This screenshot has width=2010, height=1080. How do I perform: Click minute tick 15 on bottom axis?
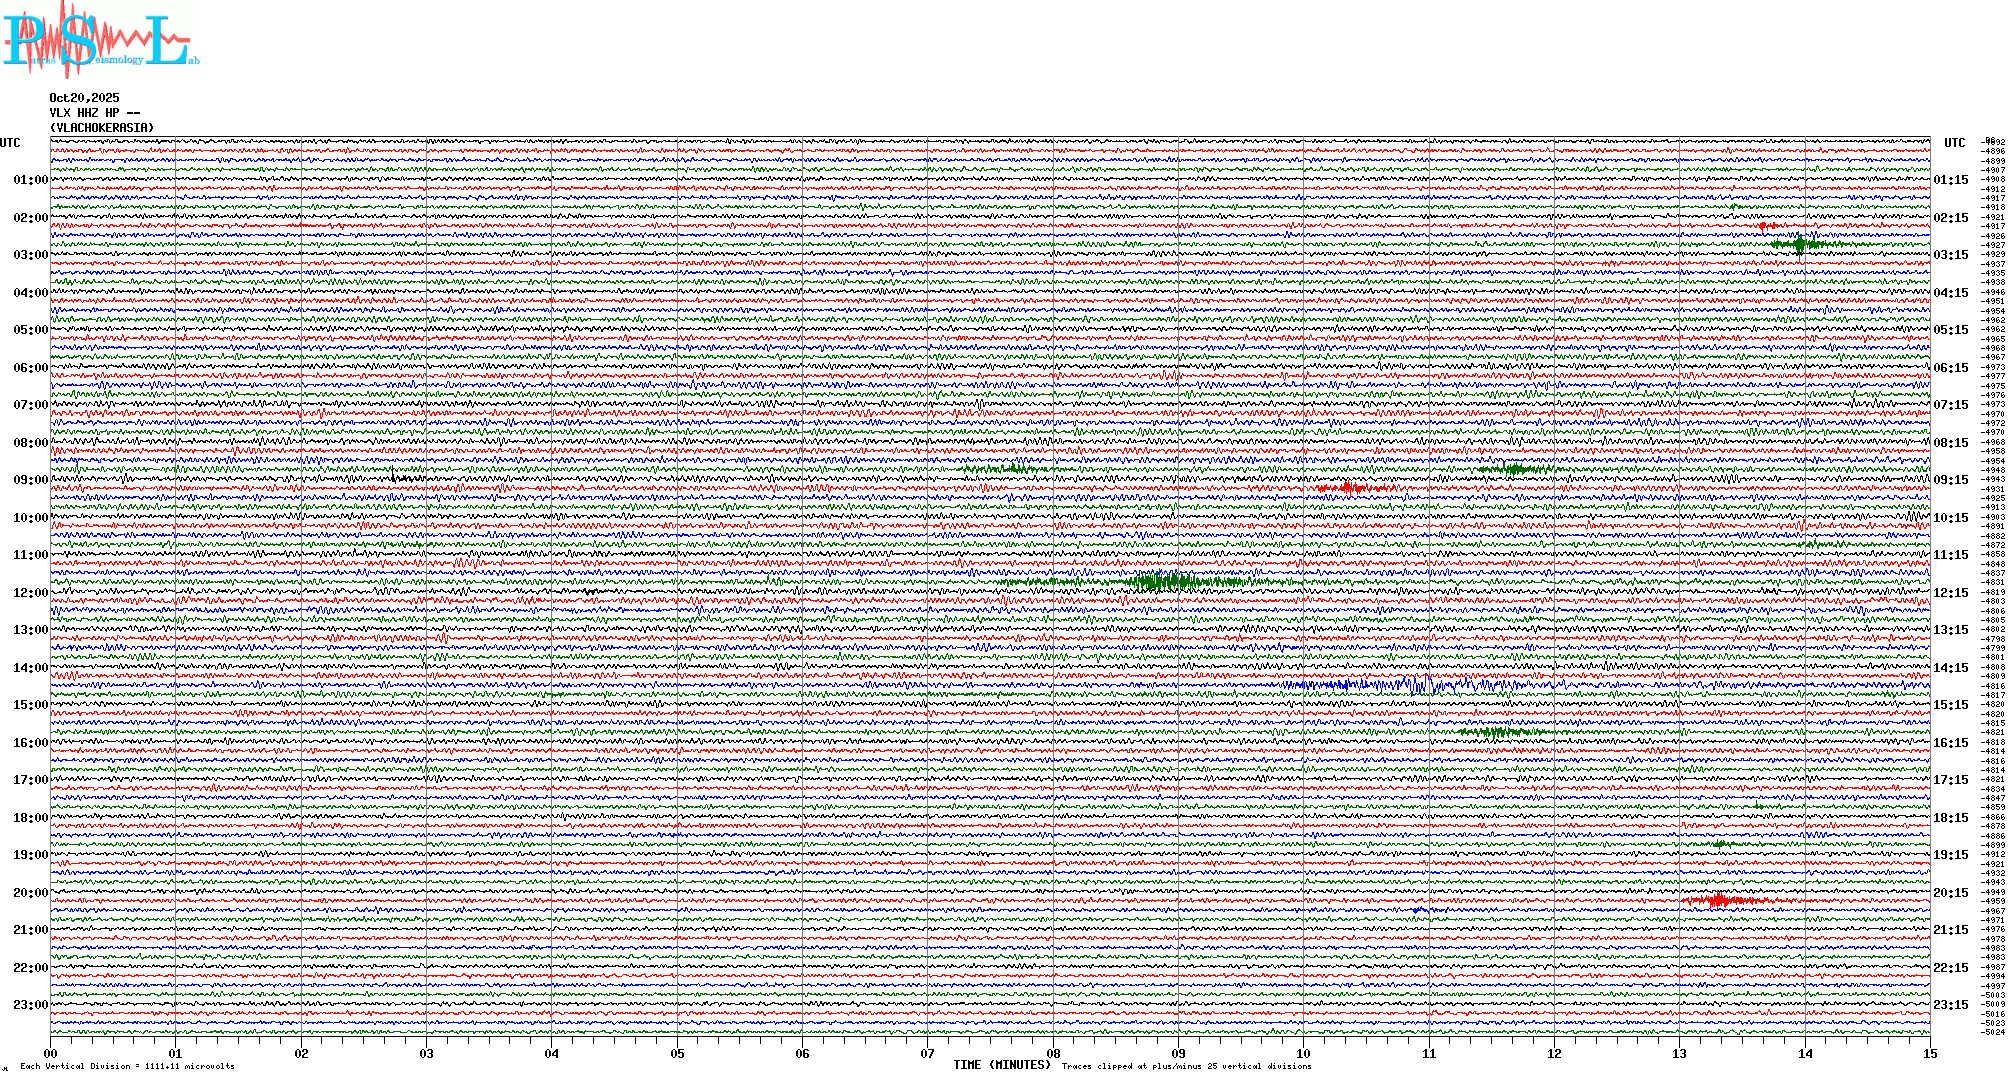coord(1930,1054)
